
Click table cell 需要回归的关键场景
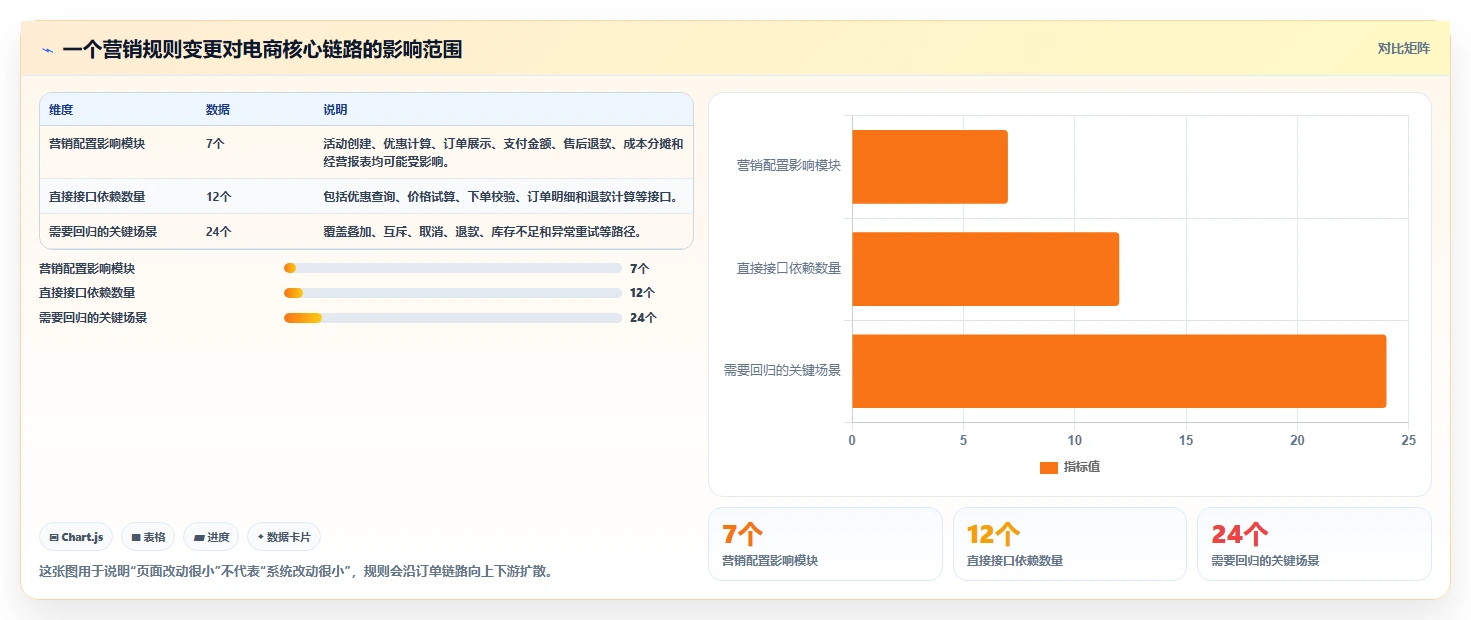(x=103, y=232)
